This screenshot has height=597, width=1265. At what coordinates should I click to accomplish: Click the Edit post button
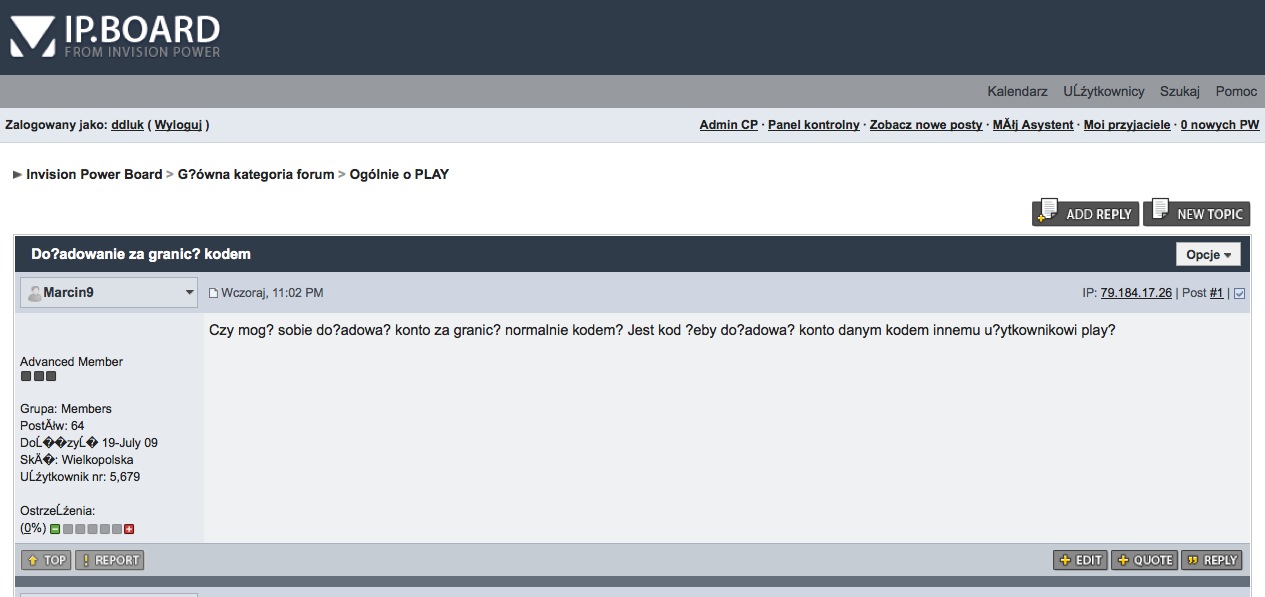[1080, 560]
